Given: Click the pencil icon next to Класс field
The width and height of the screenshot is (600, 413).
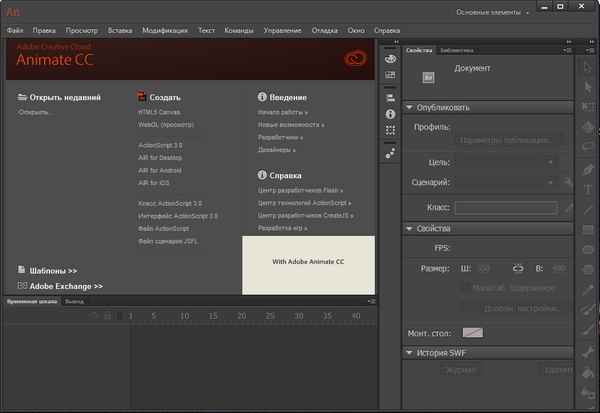Looking at the screenshot, I should click(x=569, y=208).
